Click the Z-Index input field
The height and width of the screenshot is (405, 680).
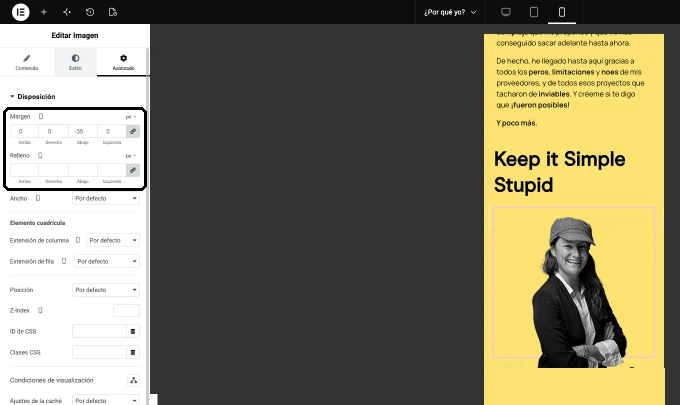[x=126, y=310]
